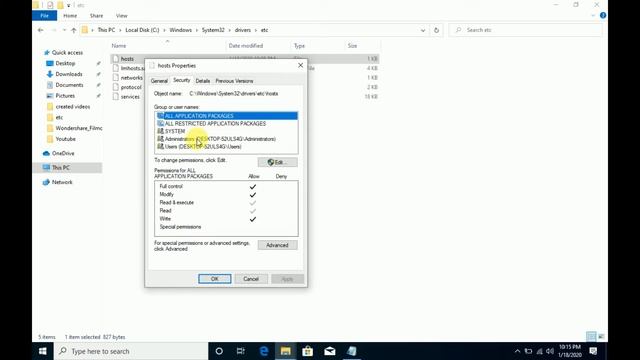The height and width of the screenshot is (360, 640).
Task: Open OneDrive in navigation pane
Action: tap(63, 153)
